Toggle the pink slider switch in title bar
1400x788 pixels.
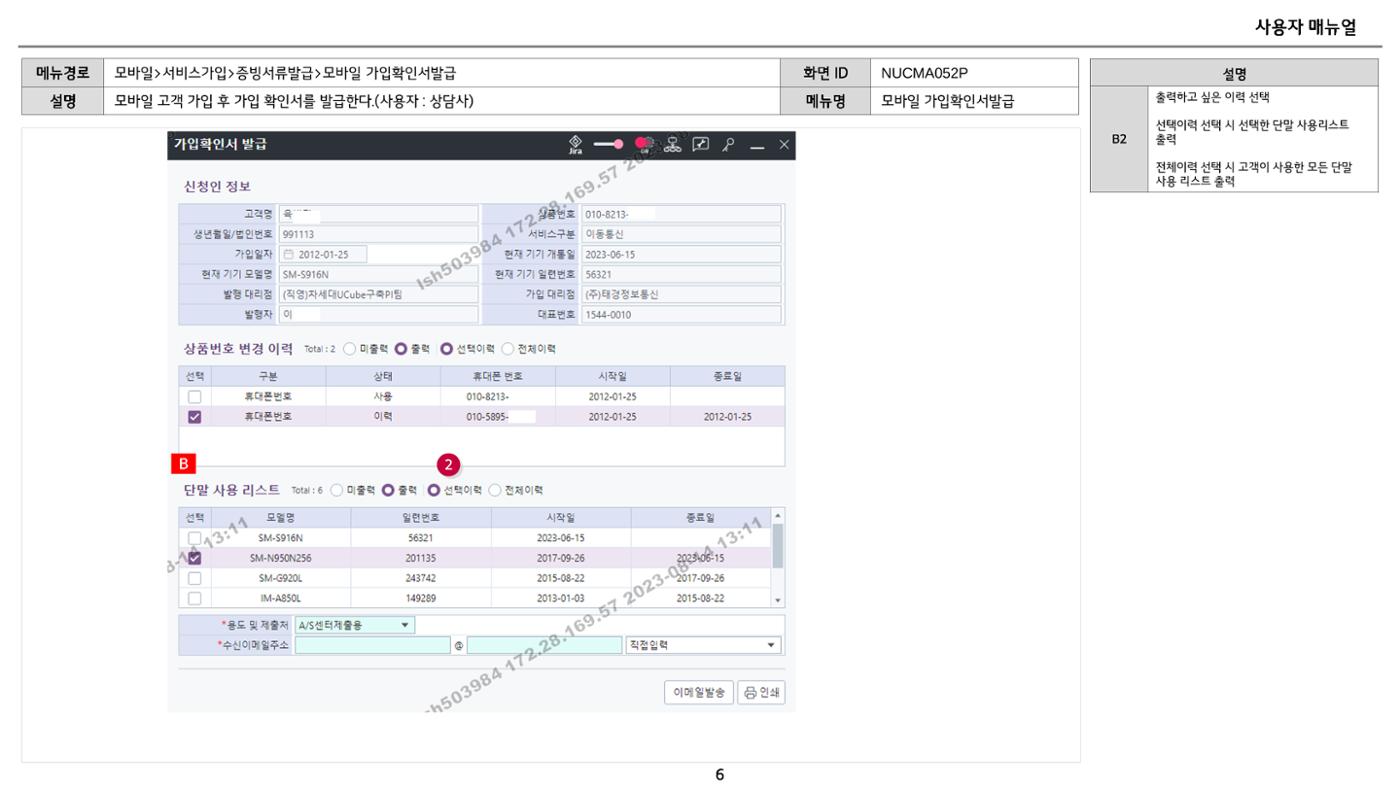(608, 145)
